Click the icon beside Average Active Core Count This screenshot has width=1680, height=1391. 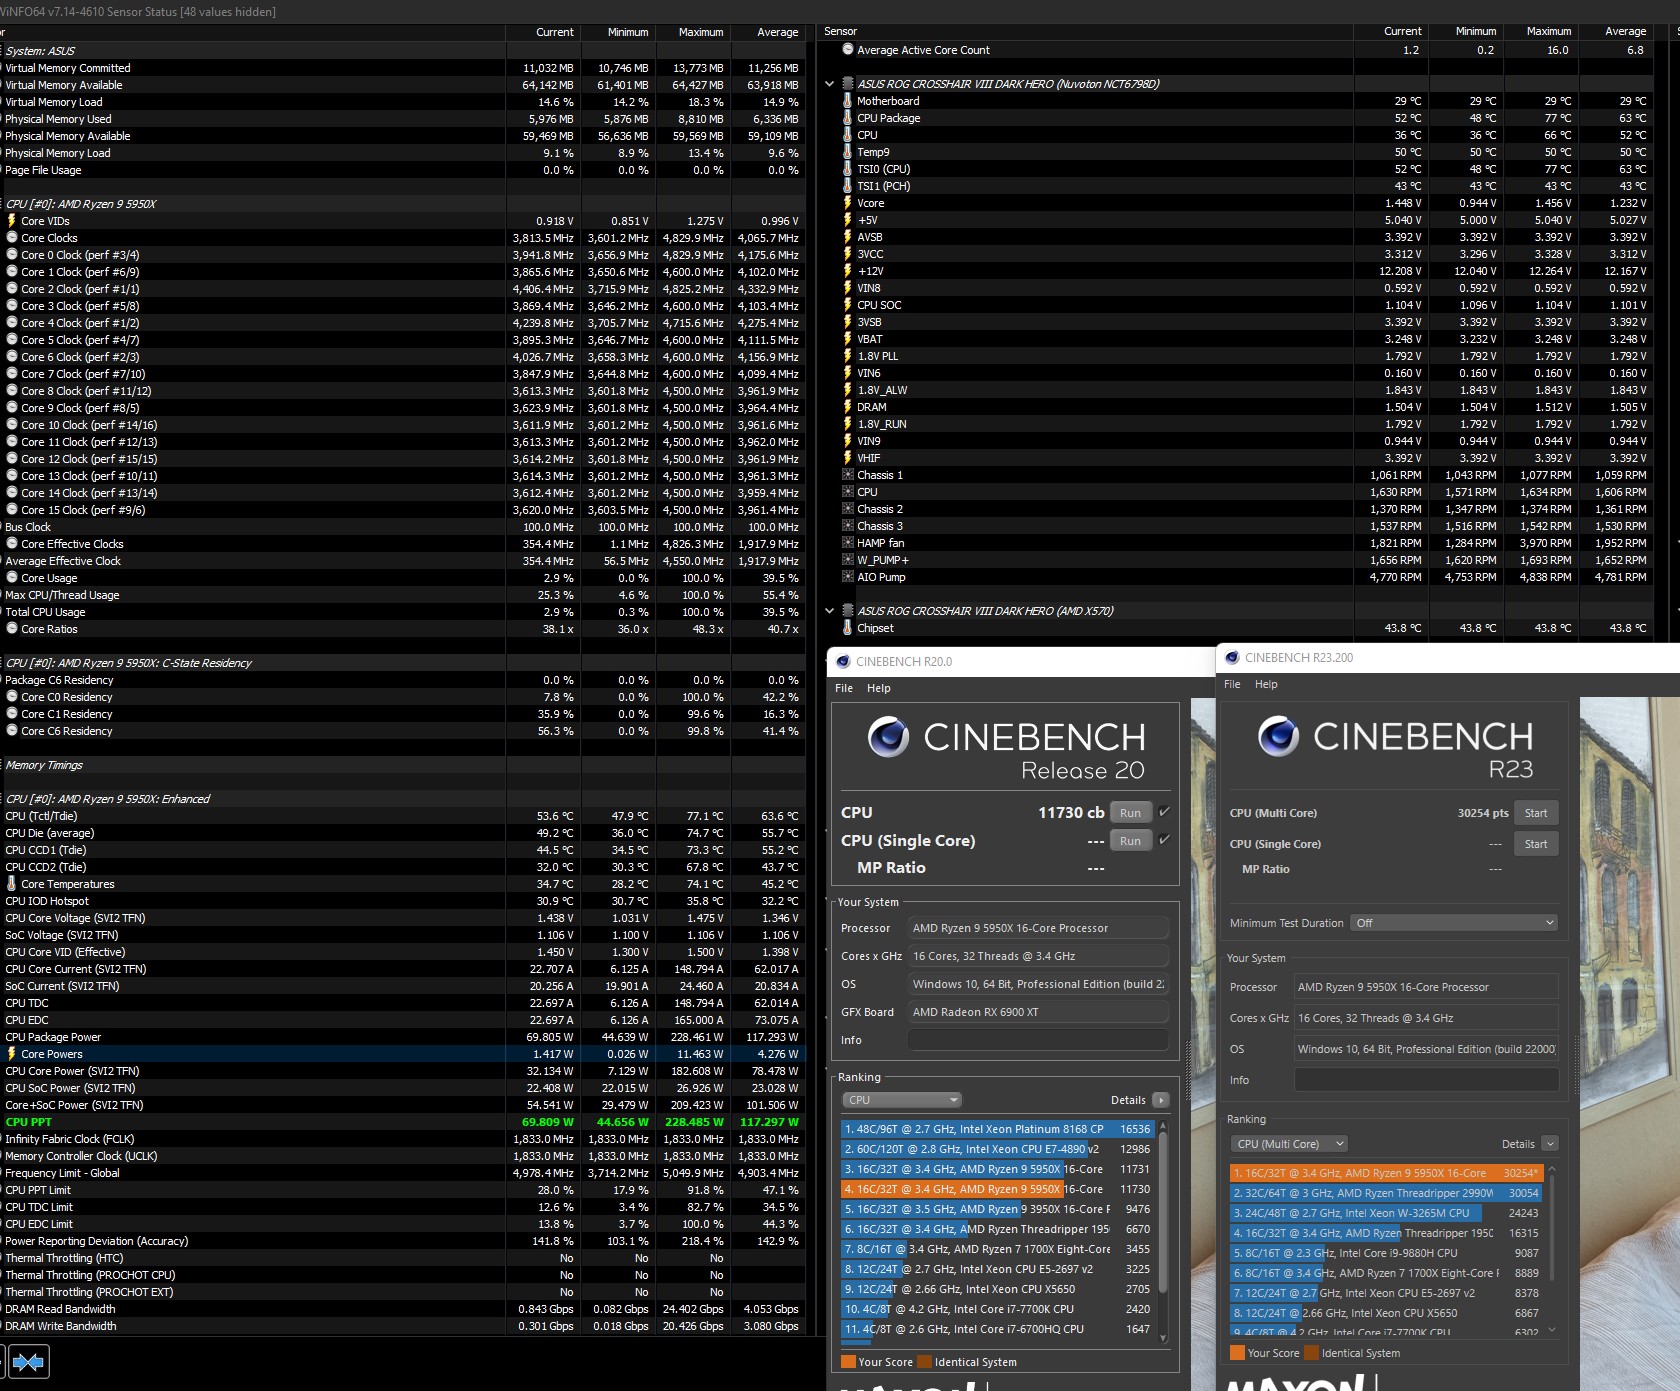point(848,50)
